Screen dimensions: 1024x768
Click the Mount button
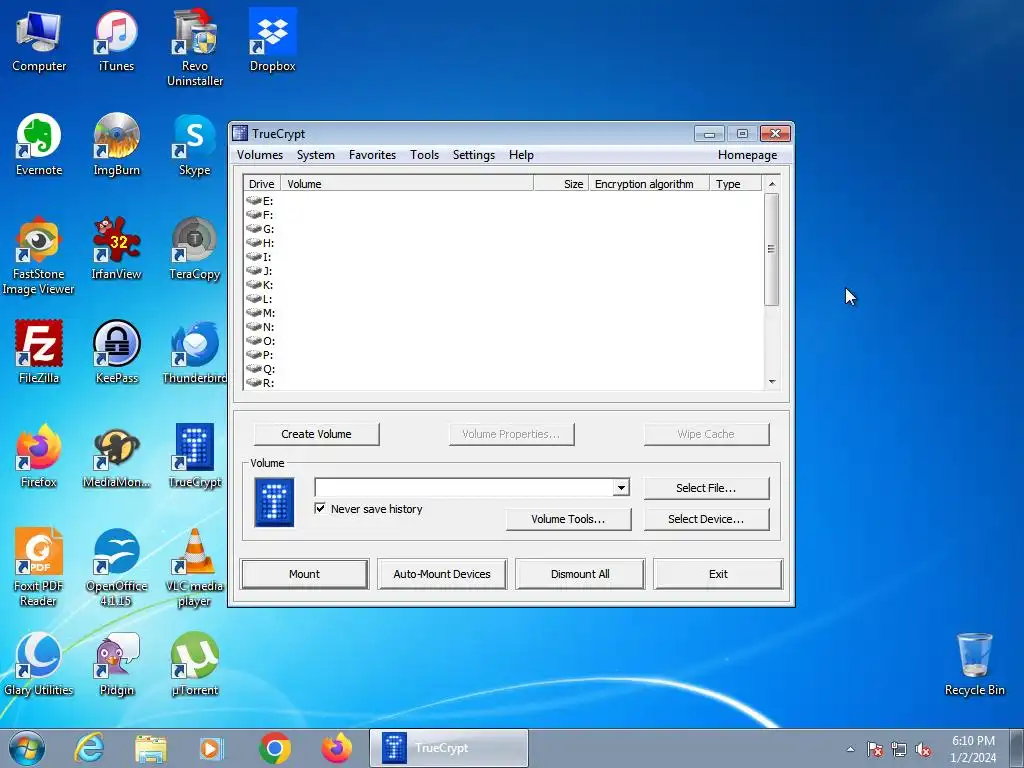[x=304, y=574]
